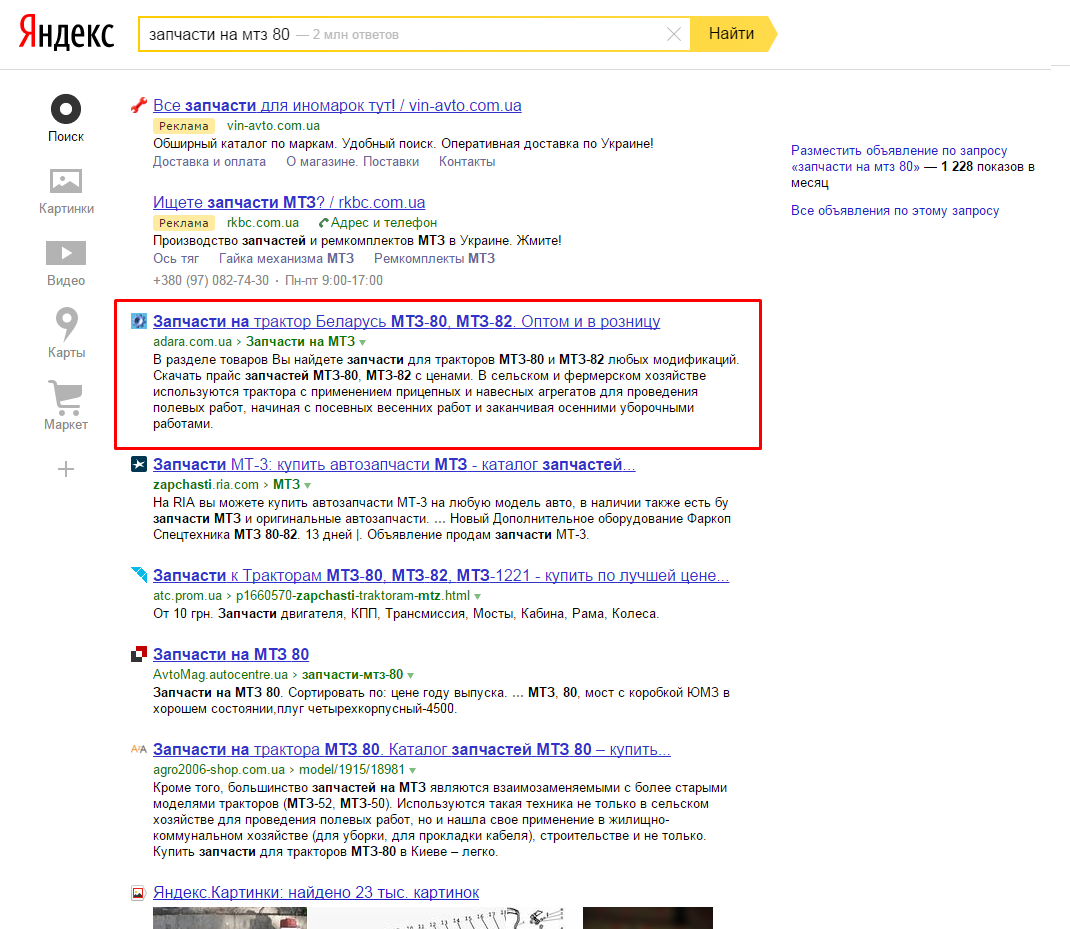Click the zapchasti.ria.com result favicon
This screenshot has width=1070, height=929.
(139, 464)
